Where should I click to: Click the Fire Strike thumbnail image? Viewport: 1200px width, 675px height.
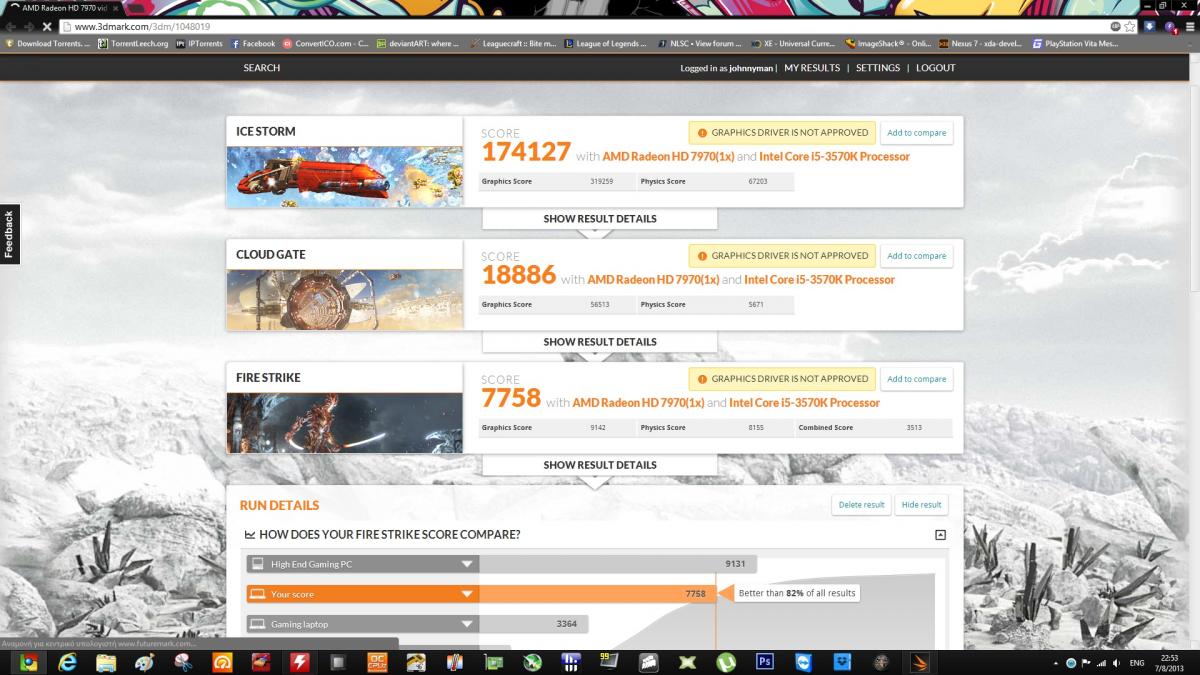(344, 423)
